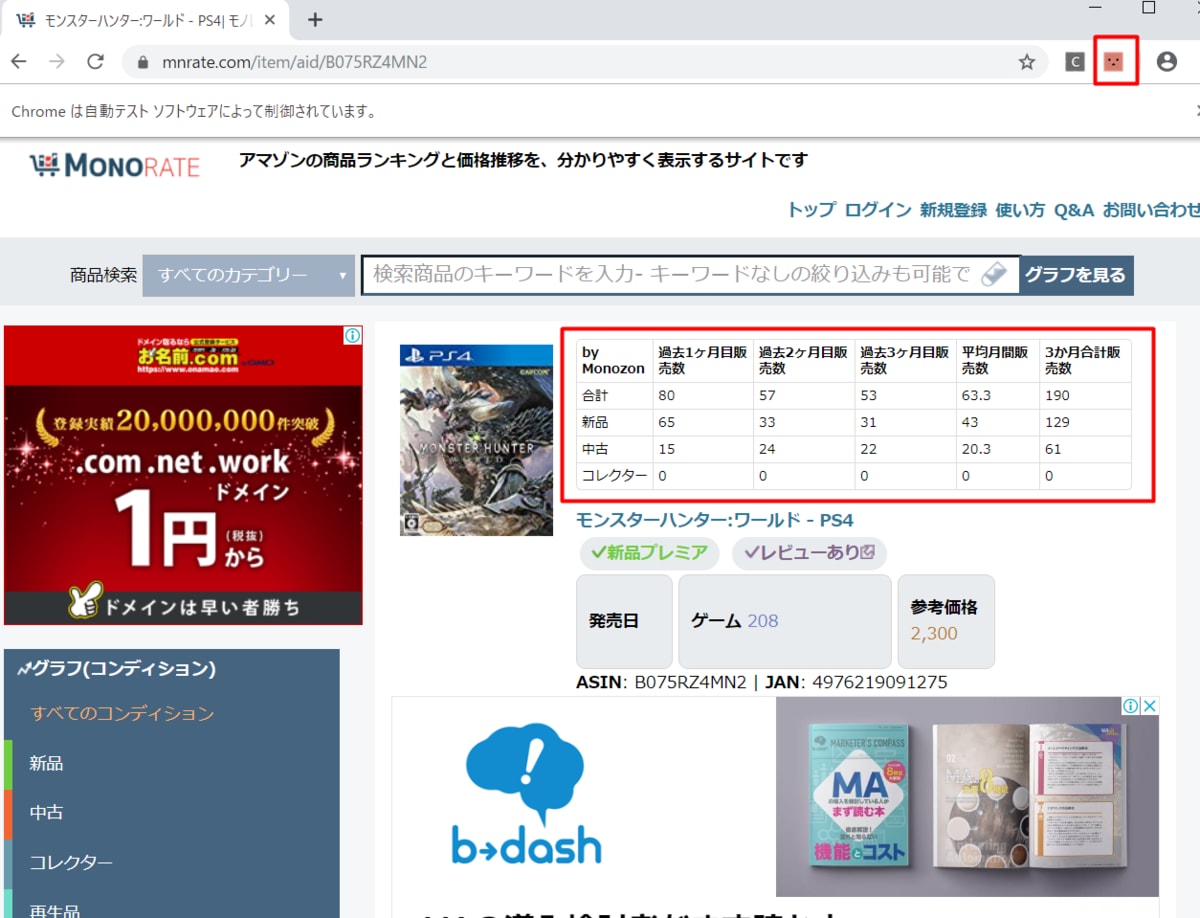Screen dimensions: 1200x918
Task: Go back to the previous page
Action: 18,62
